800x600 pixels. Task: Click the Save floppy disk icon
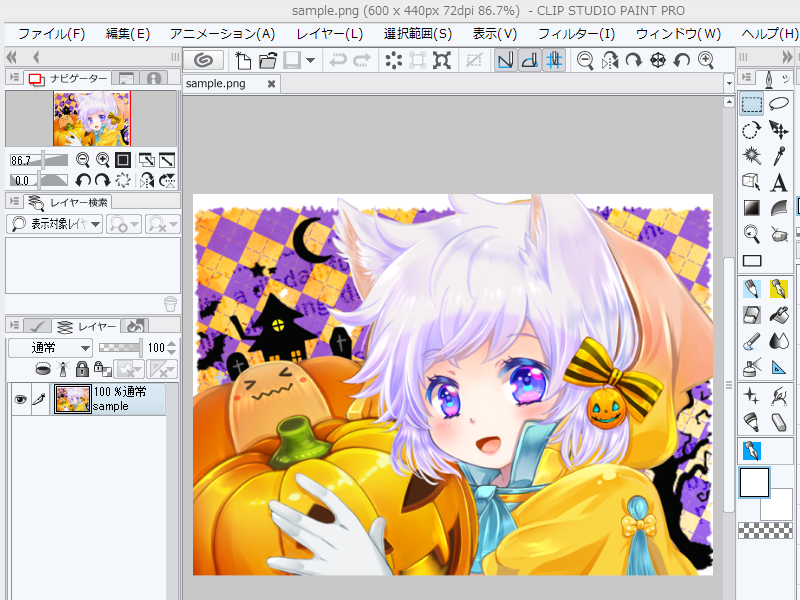click(x=292, y=60)
